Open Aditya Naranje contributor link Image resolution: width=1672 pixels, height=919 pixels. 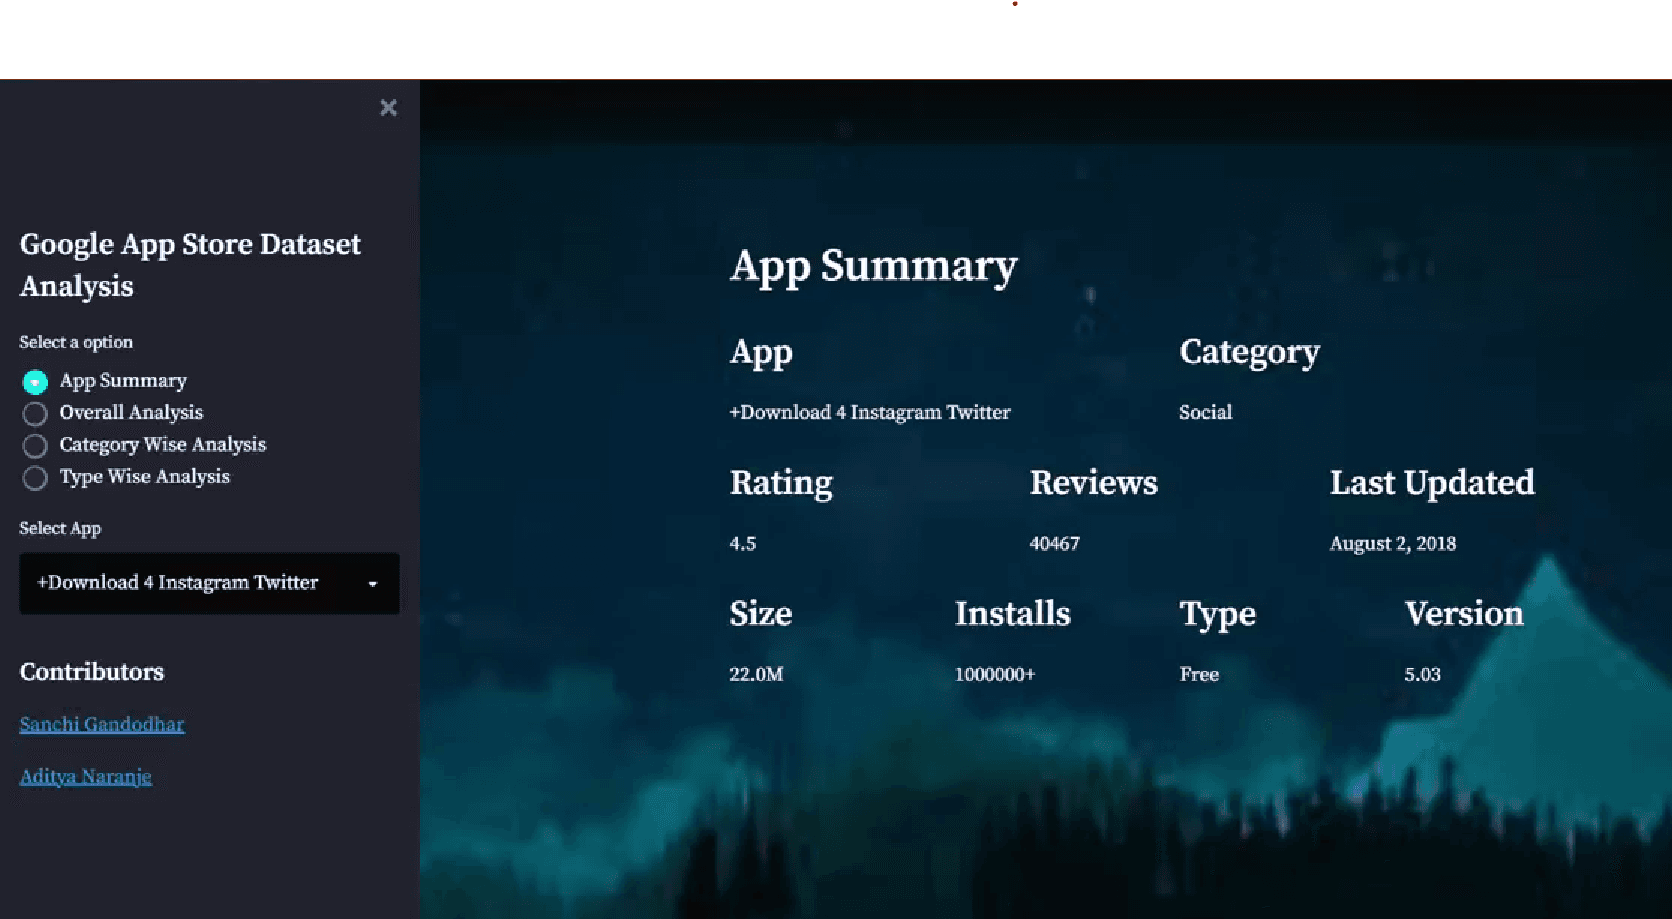86,776
